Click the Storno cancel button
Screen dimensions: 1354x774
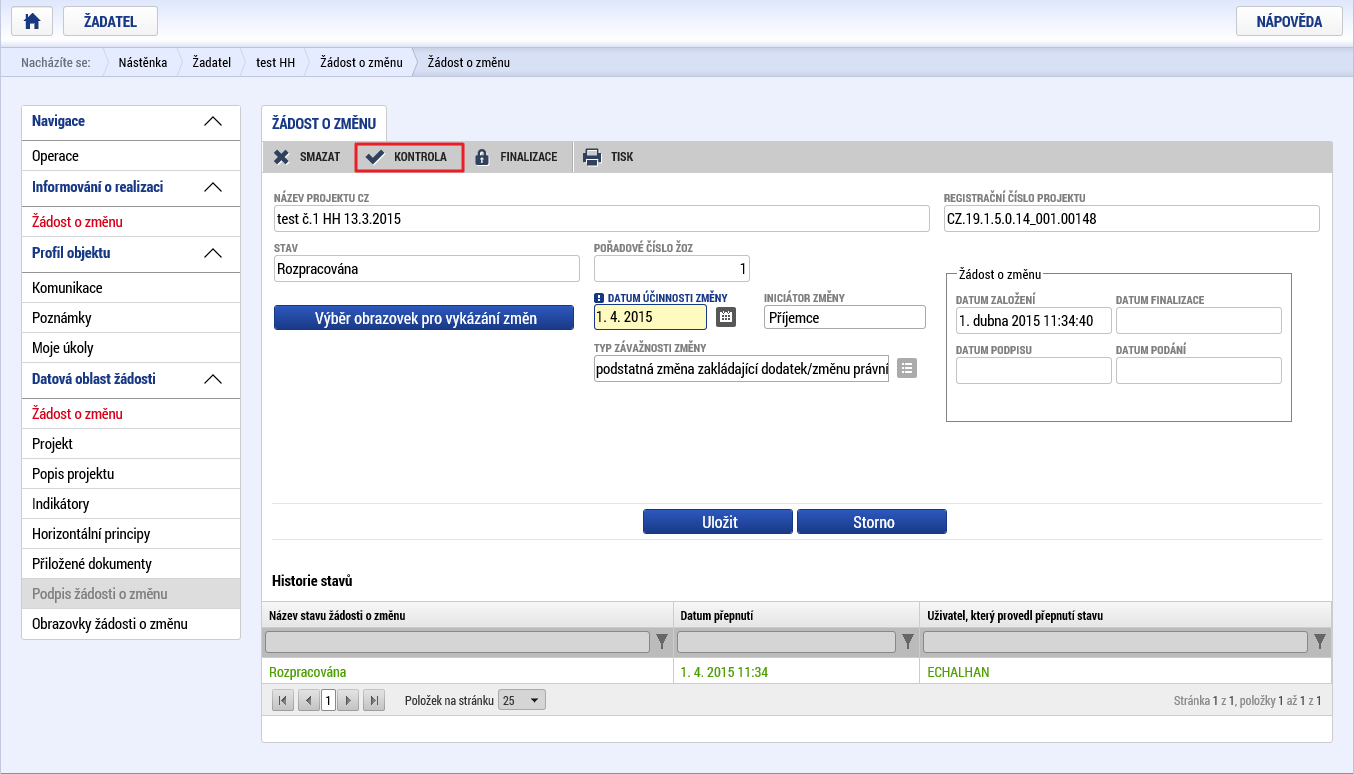coord(872,522)
